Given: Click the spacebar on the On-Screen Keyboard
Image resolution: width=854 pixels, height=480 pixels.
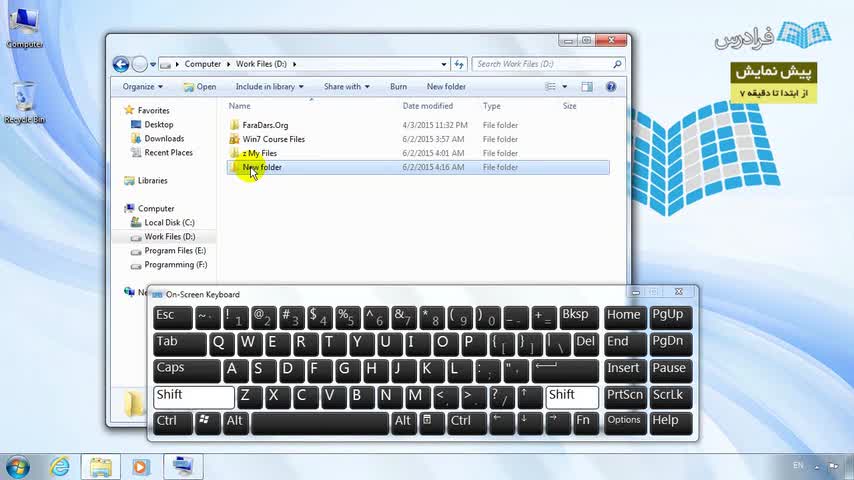Looking at the screenshot, I should click(320, 423).
